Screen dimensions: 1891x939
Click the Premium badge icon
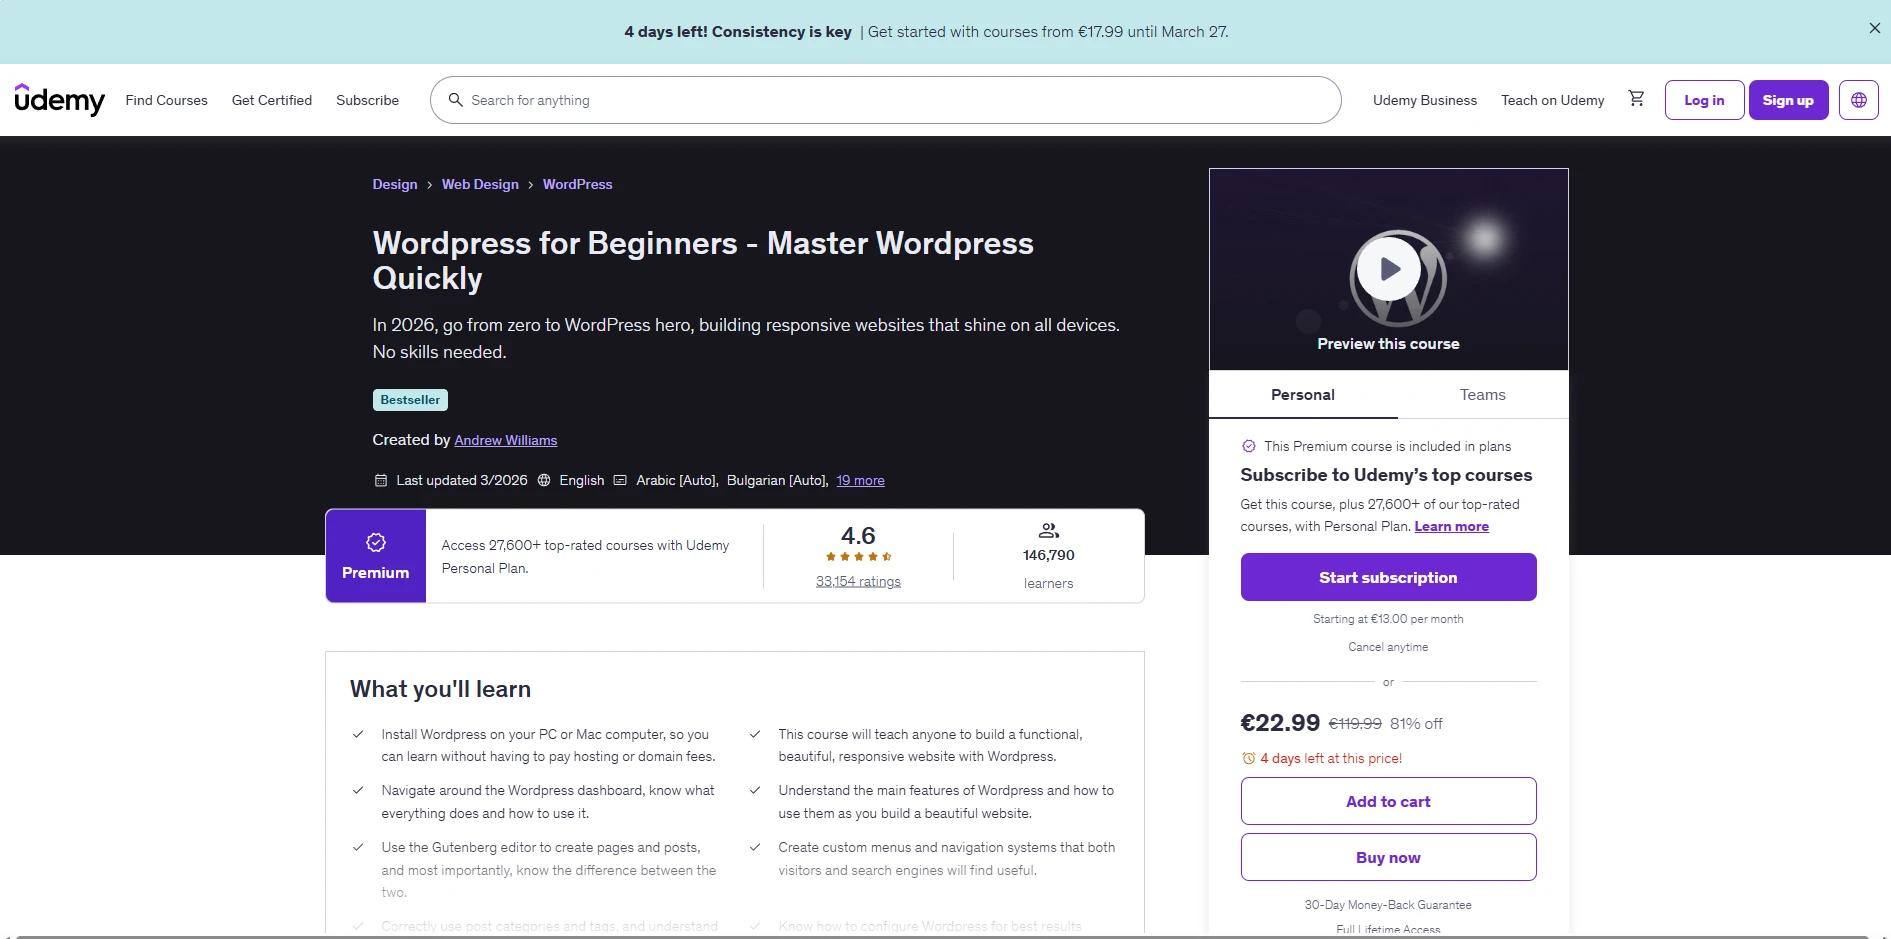(x=375, y=542)
